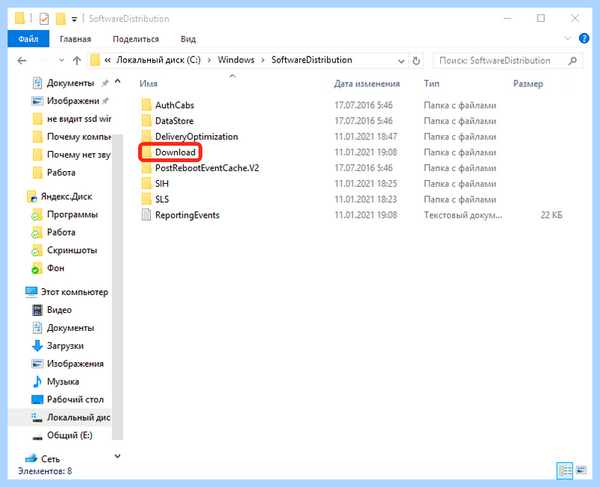600x487 pixels.
Task: Click the magnifier search icon
Action: click(x=573, y=60)
